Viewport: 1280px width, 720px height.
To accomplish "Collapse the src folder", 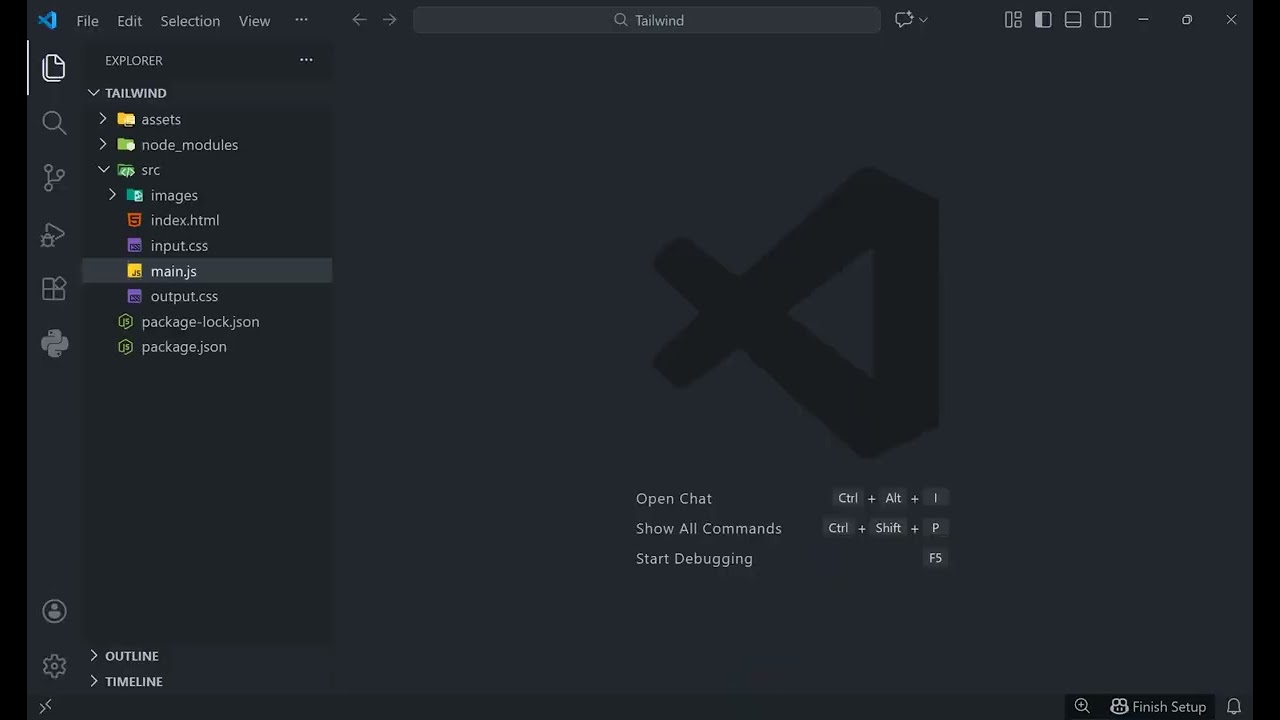I will [x=103, y=170].
